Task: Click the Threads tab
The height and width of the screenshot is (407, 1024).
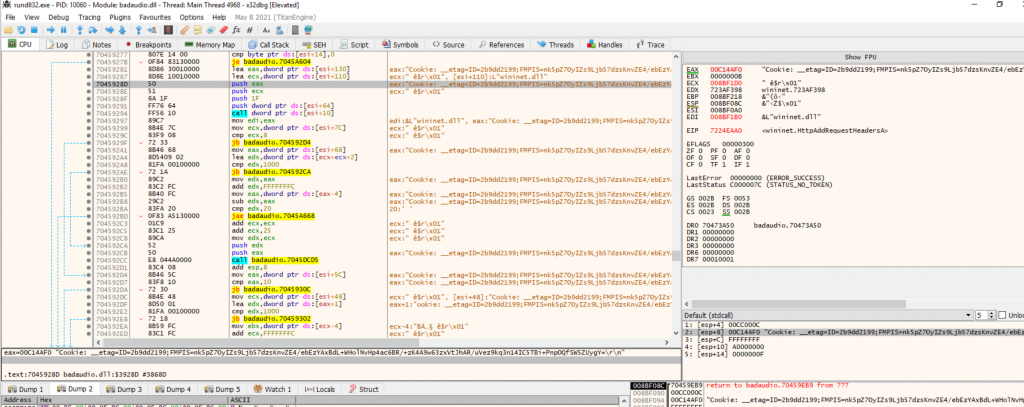Action: coord(556,45)
